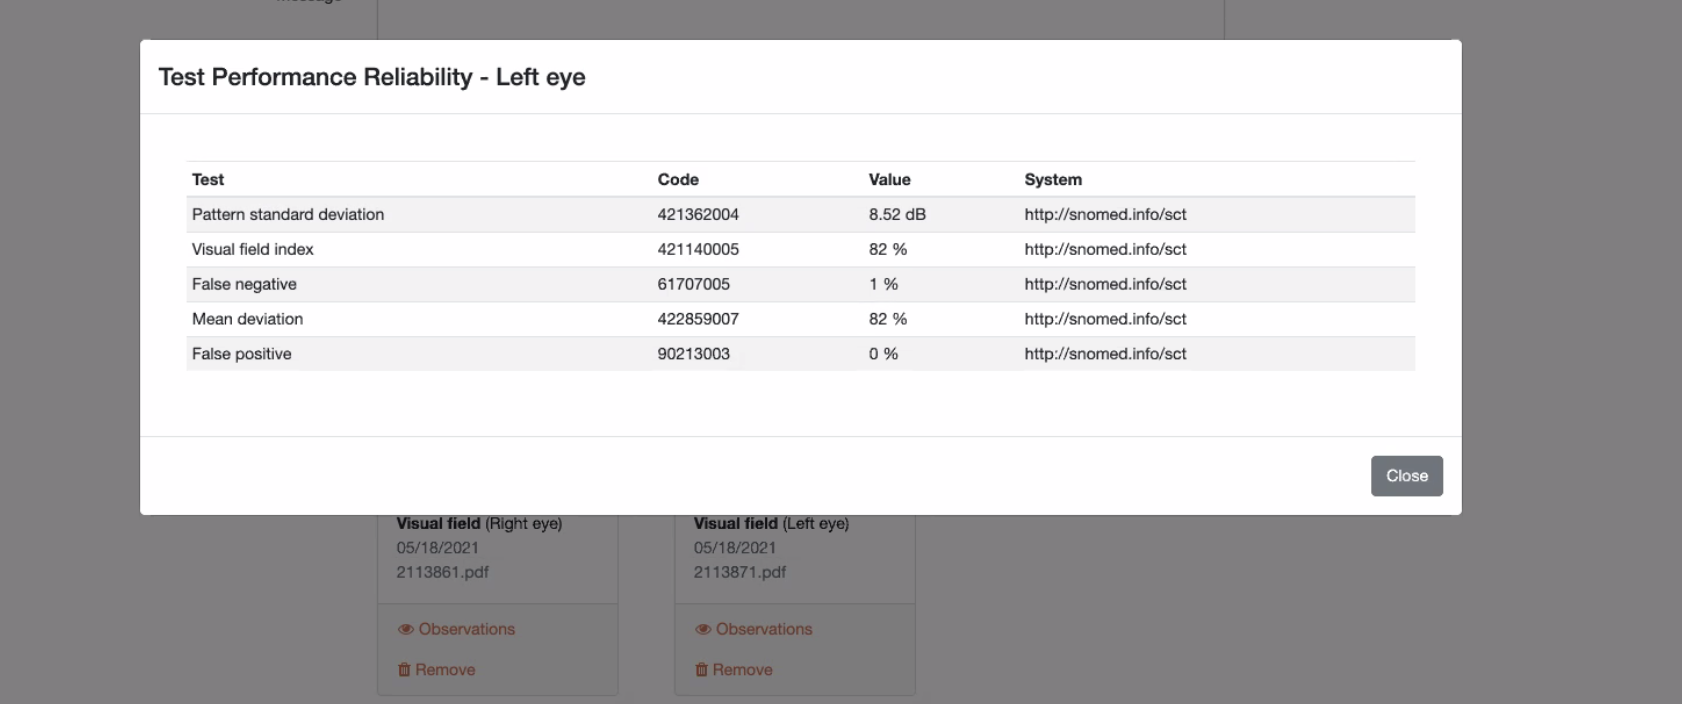The image size is (1682, 704).
Task: Click the 'Test' column header
Action: (x=208, y=179)
